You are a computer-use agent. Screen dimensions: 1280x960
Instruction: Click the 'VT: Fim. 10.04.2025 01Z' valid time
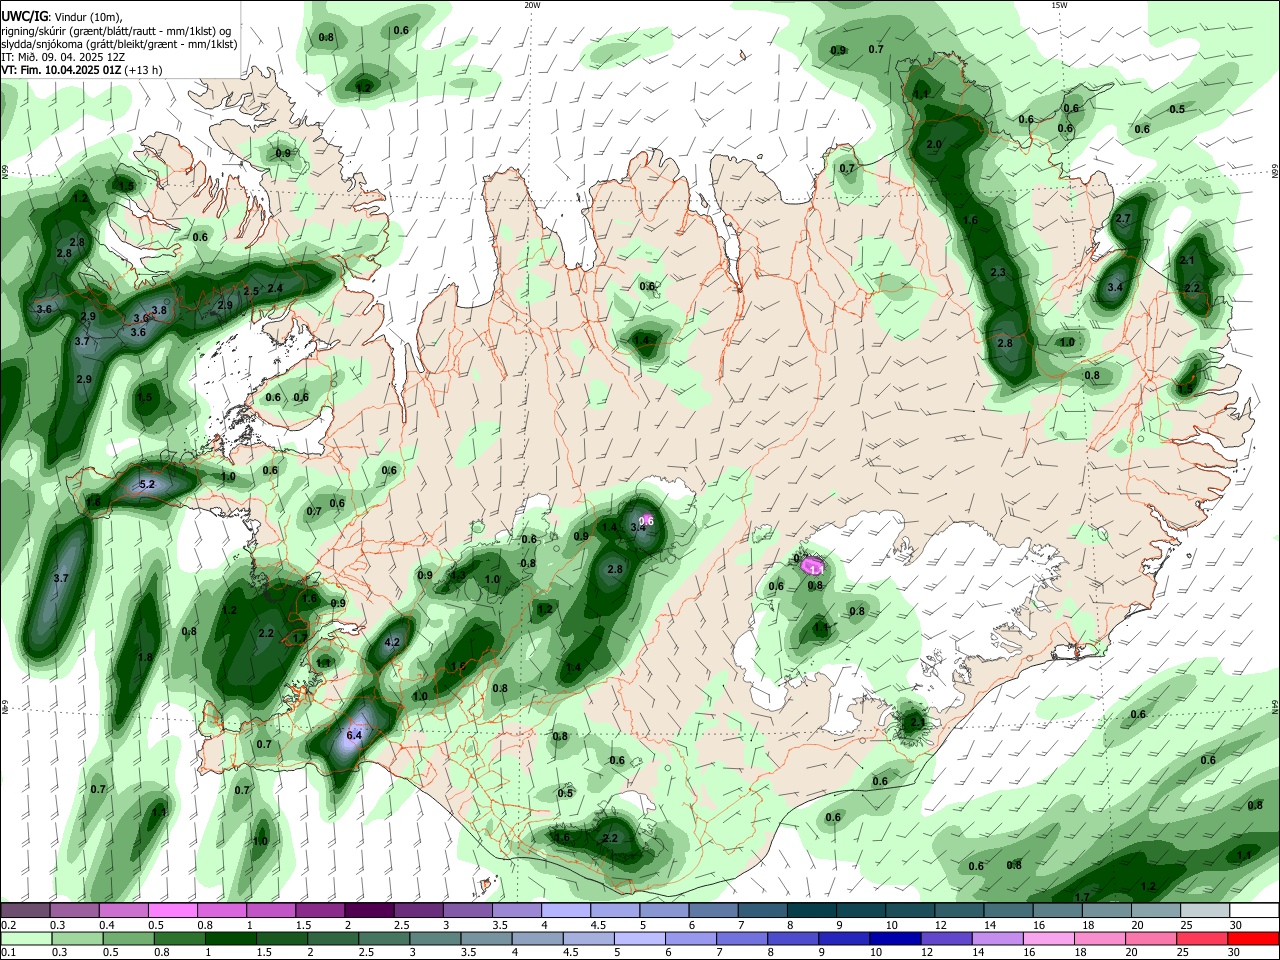click(x=61, y=70)
